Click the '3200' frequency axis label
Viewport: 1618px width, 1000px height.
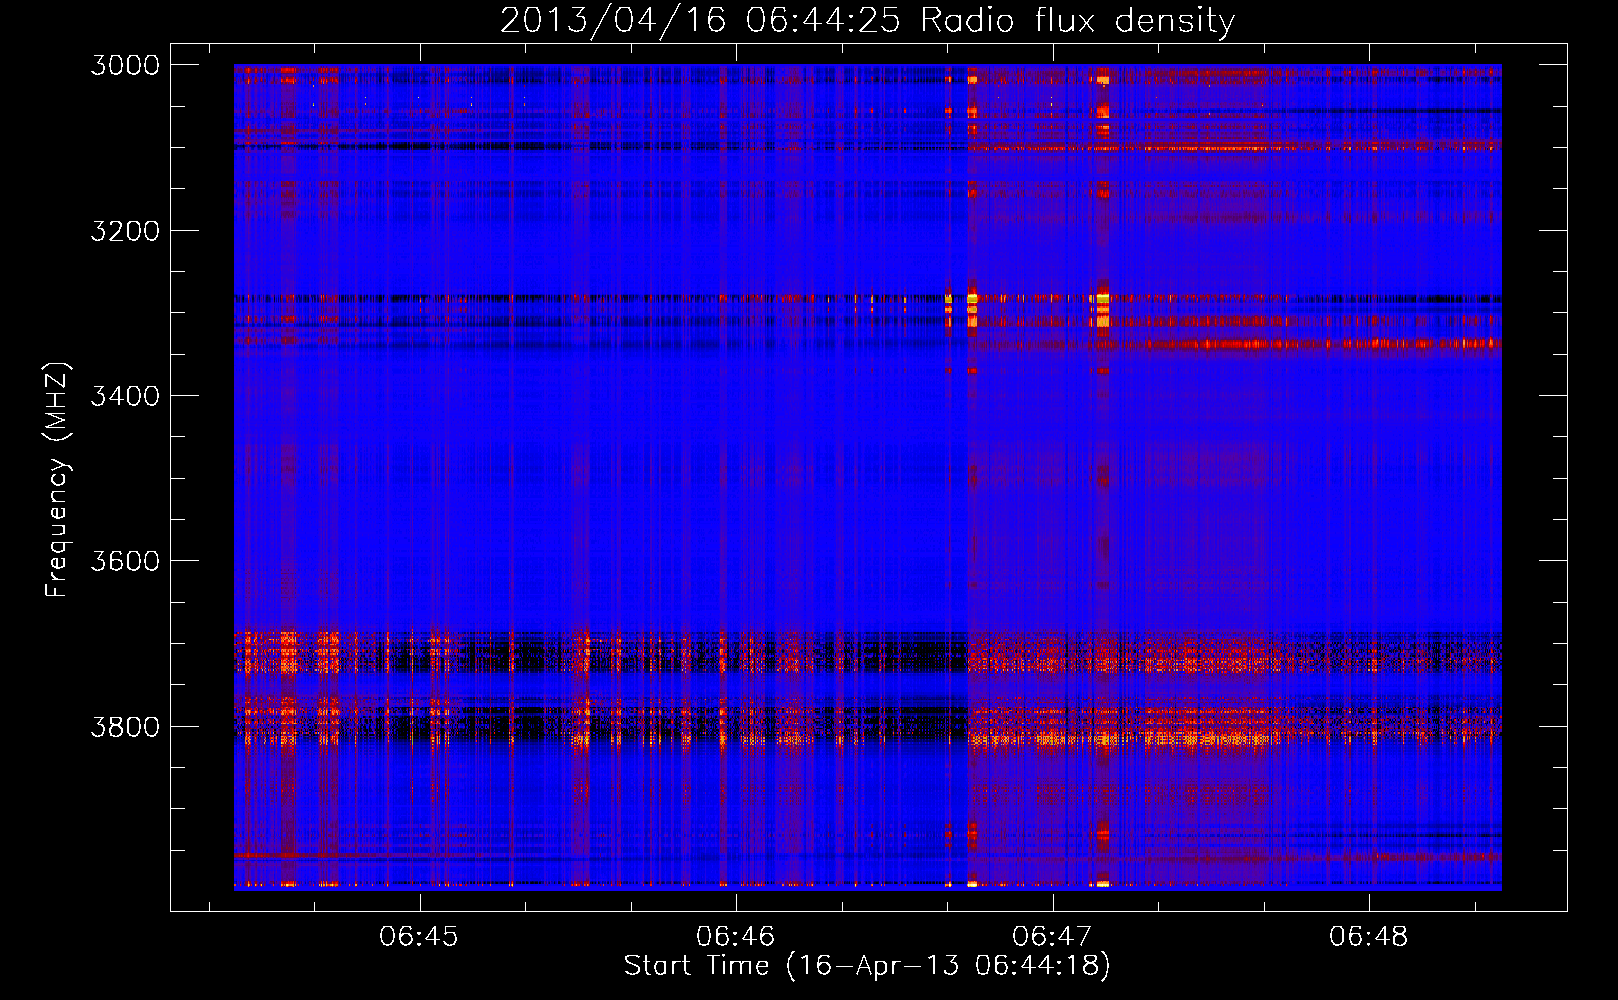pyautogui.click(x=125, y=231)
